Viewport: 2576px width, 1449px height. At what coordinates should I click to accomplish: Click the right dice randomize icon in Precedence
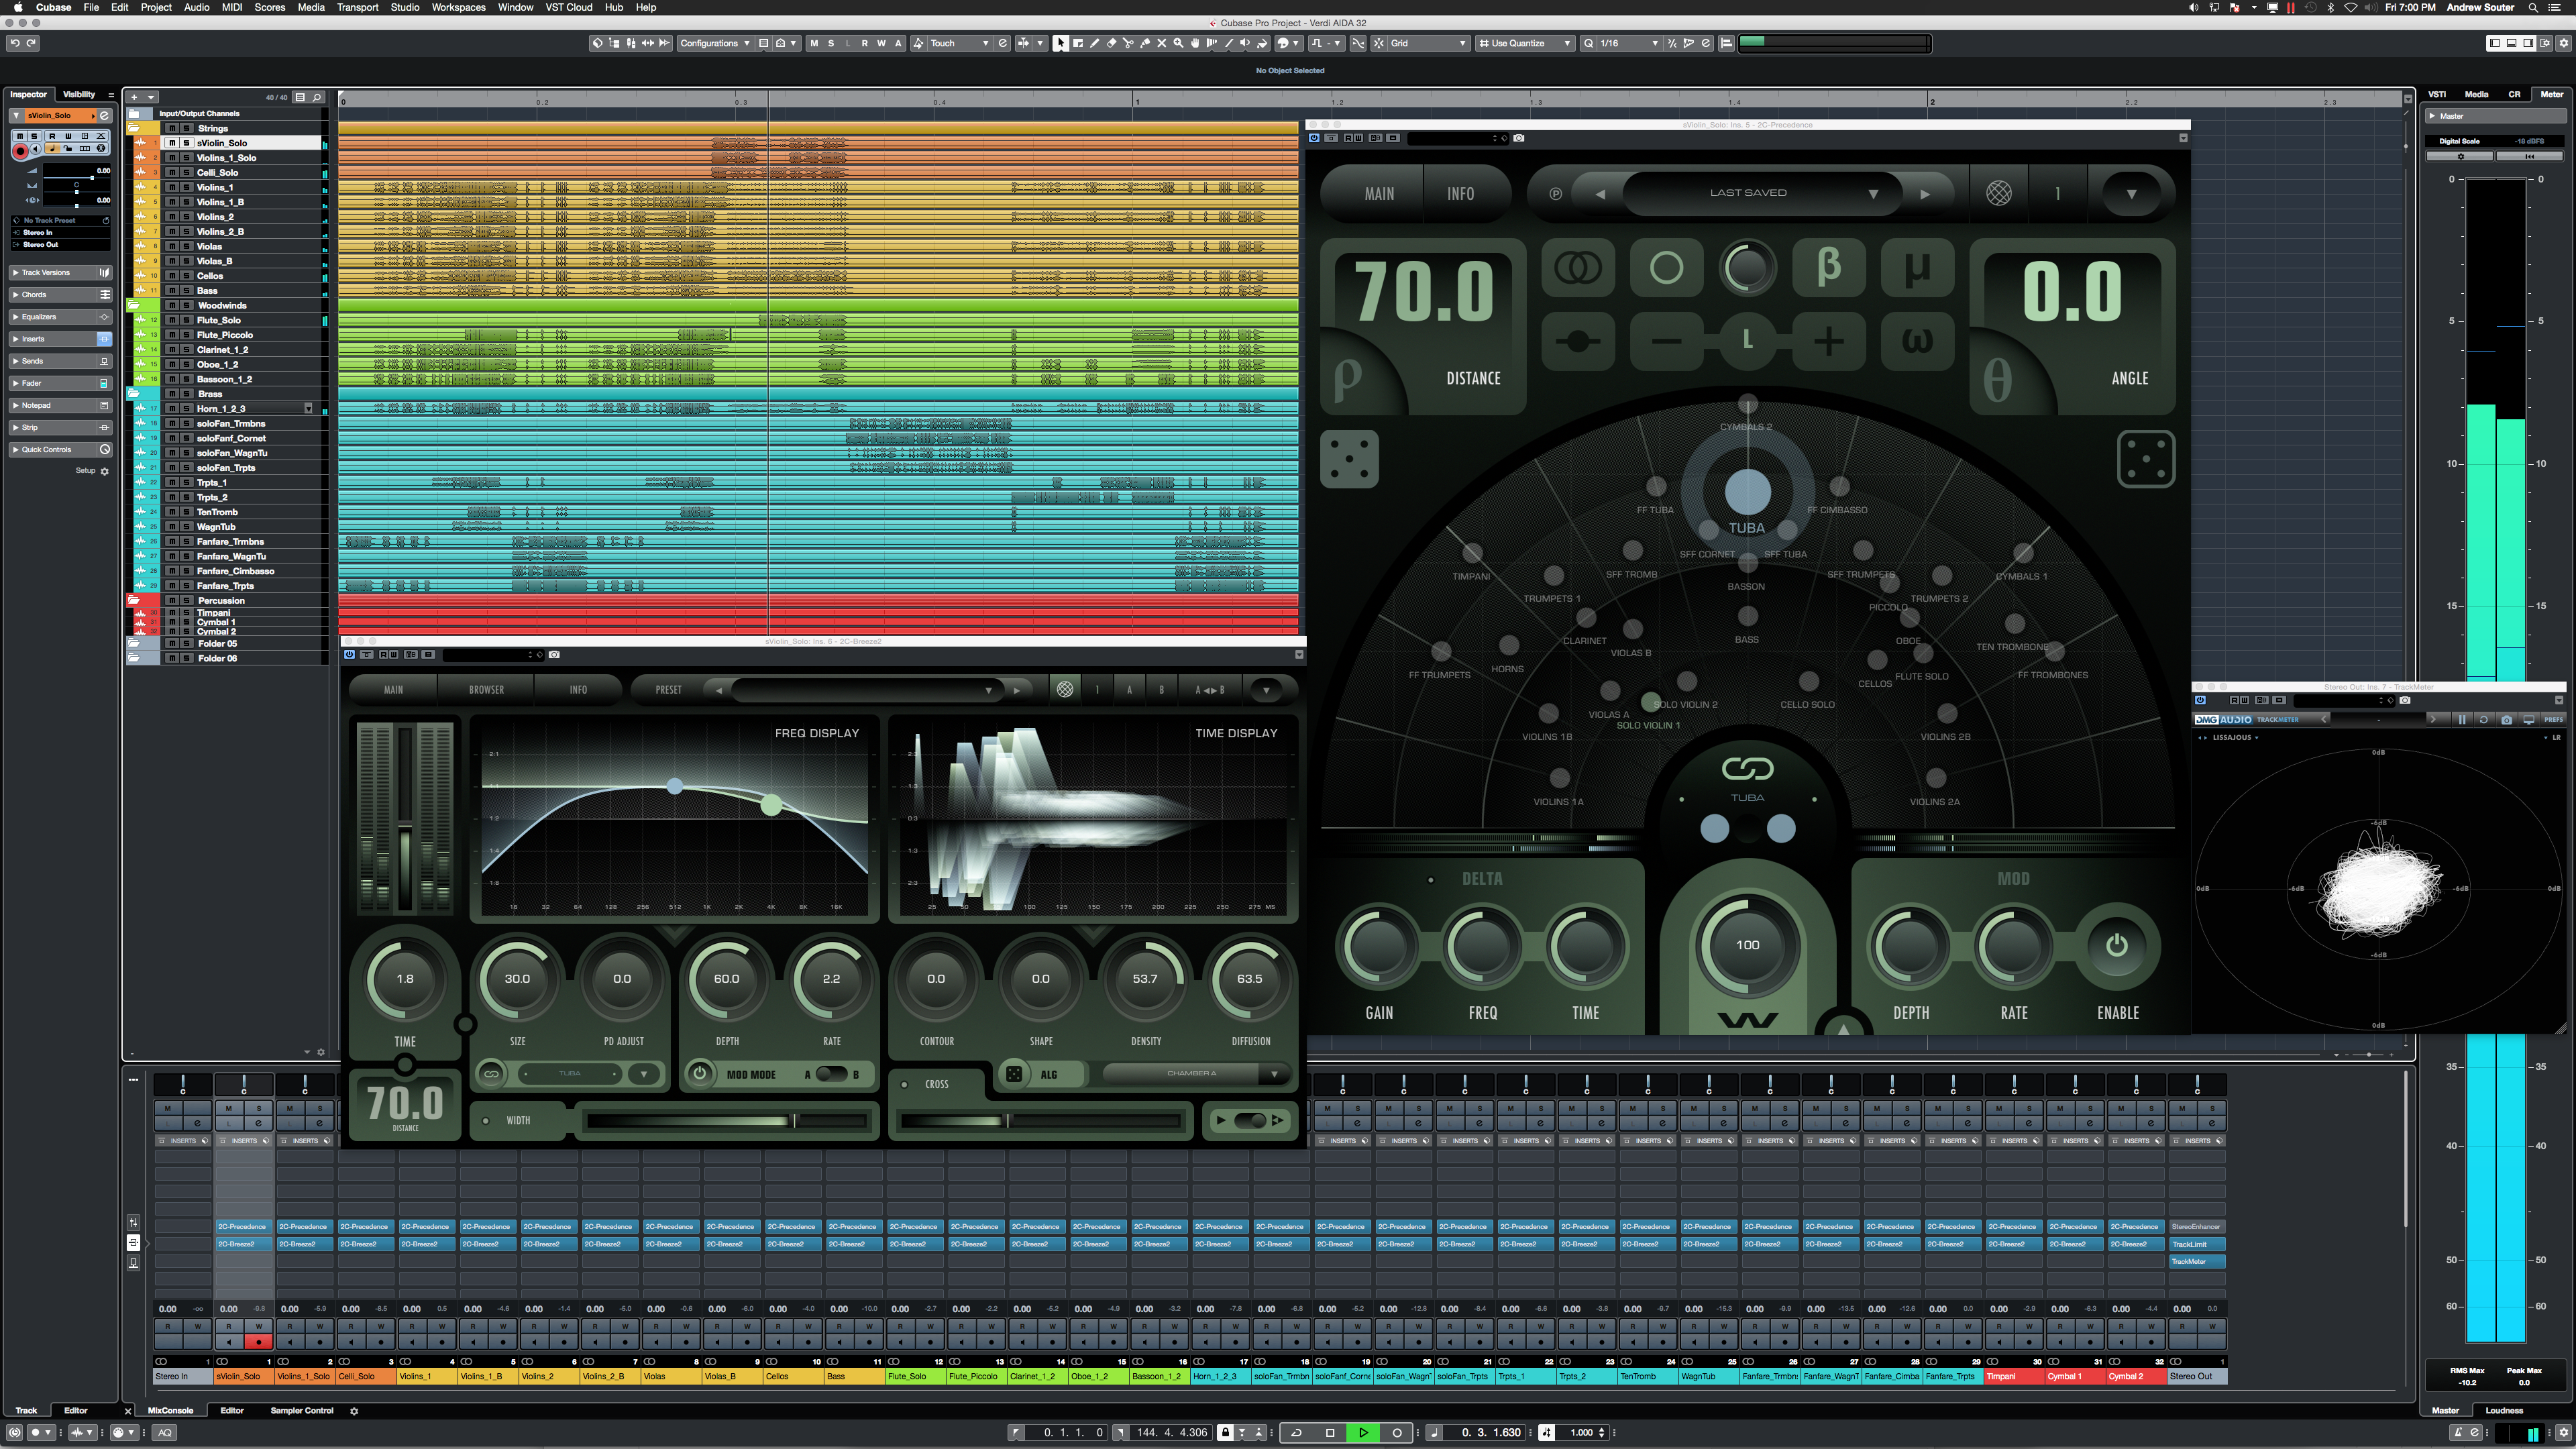click(x=2145, y=459)
